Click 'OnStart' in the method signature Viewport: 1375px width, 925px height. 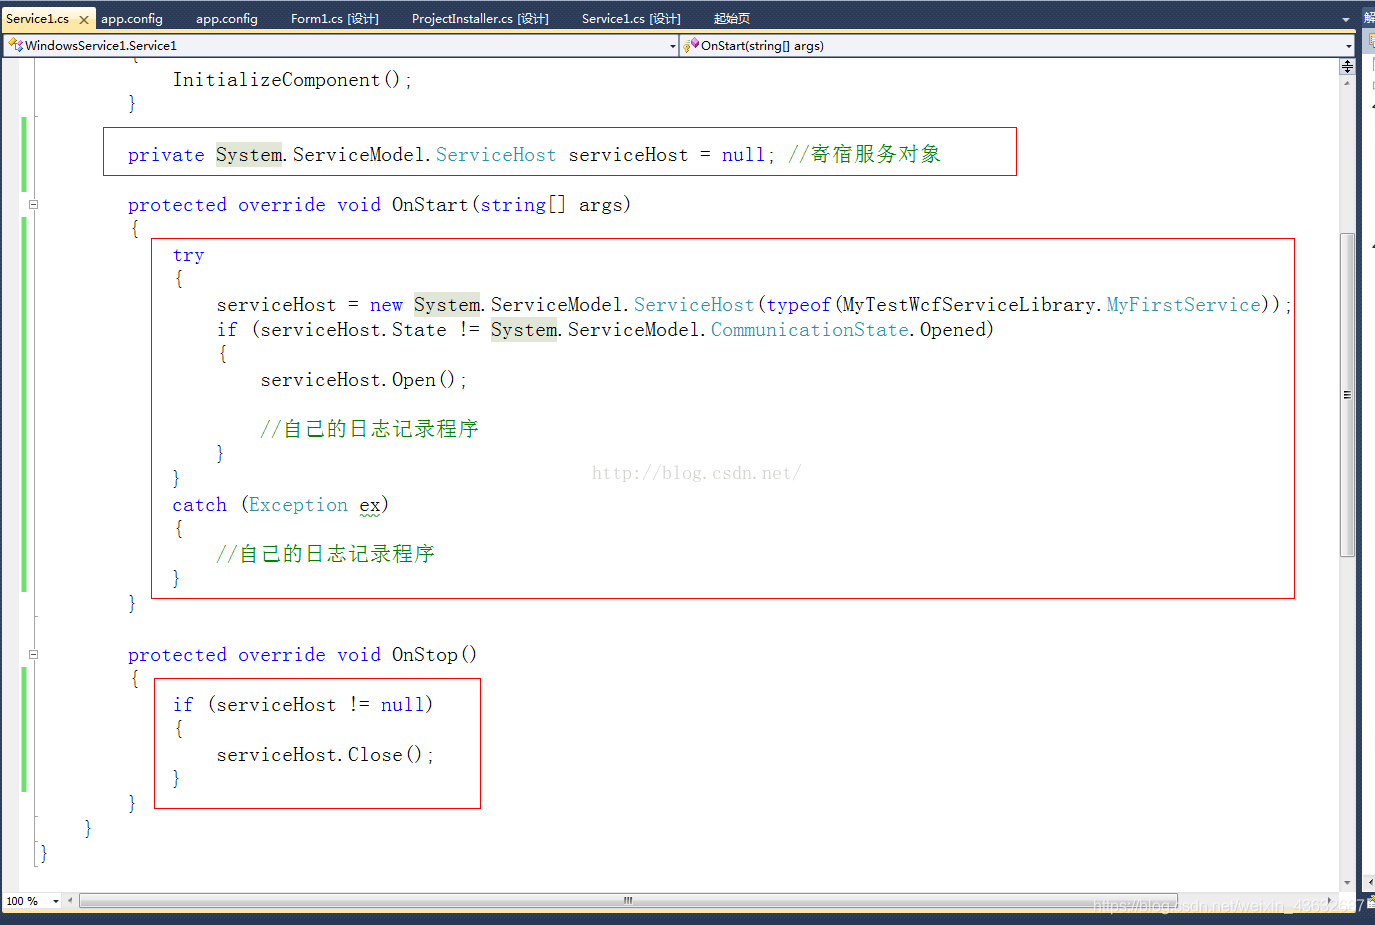430,205
